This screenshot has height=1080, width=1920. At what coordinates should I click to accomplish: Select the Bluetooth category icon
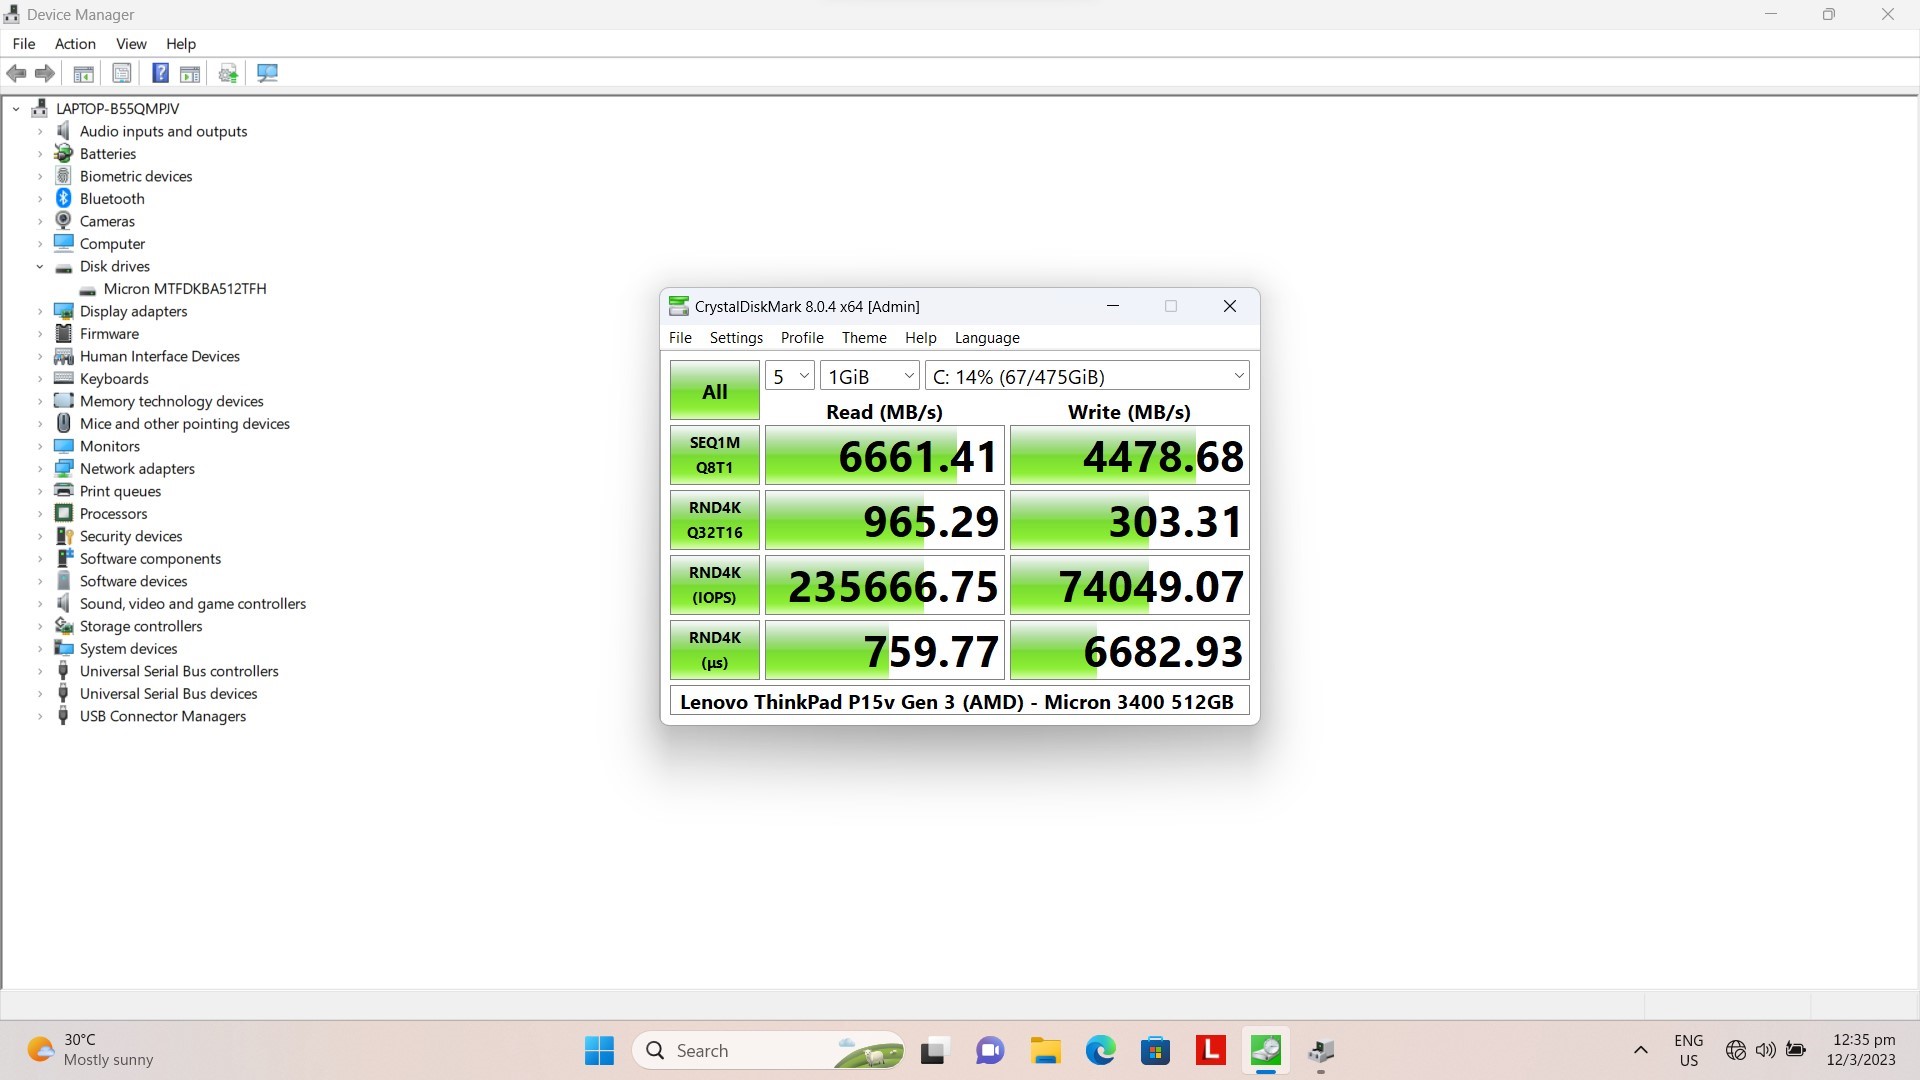tap(64, 198)
